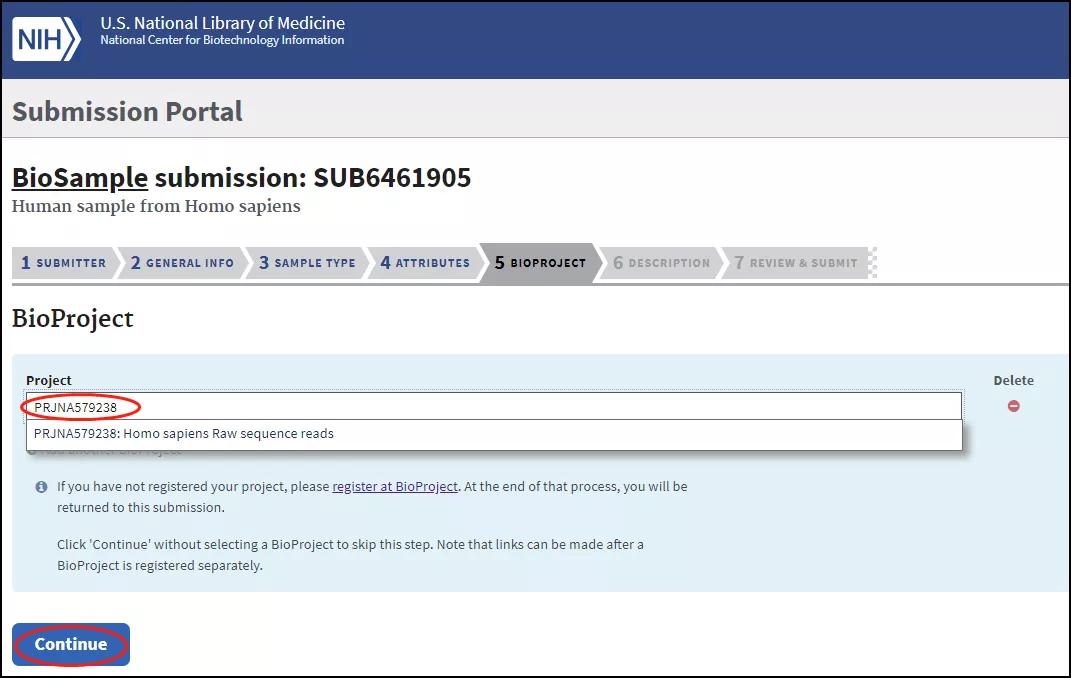Screen dimensions: 1071x678
Task: Click the BioProject section heading
Action: [73, 319]
